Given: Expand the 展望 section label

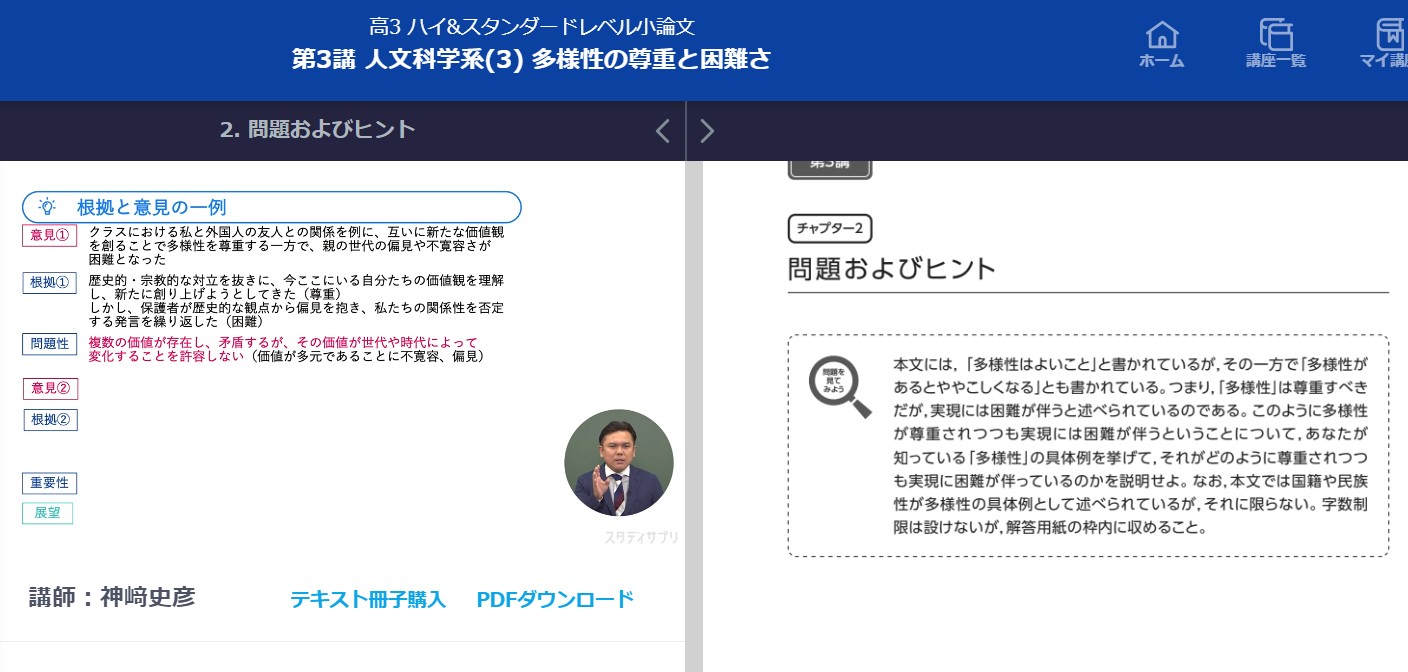Looking at the screenshot, I should click(47, 512).
